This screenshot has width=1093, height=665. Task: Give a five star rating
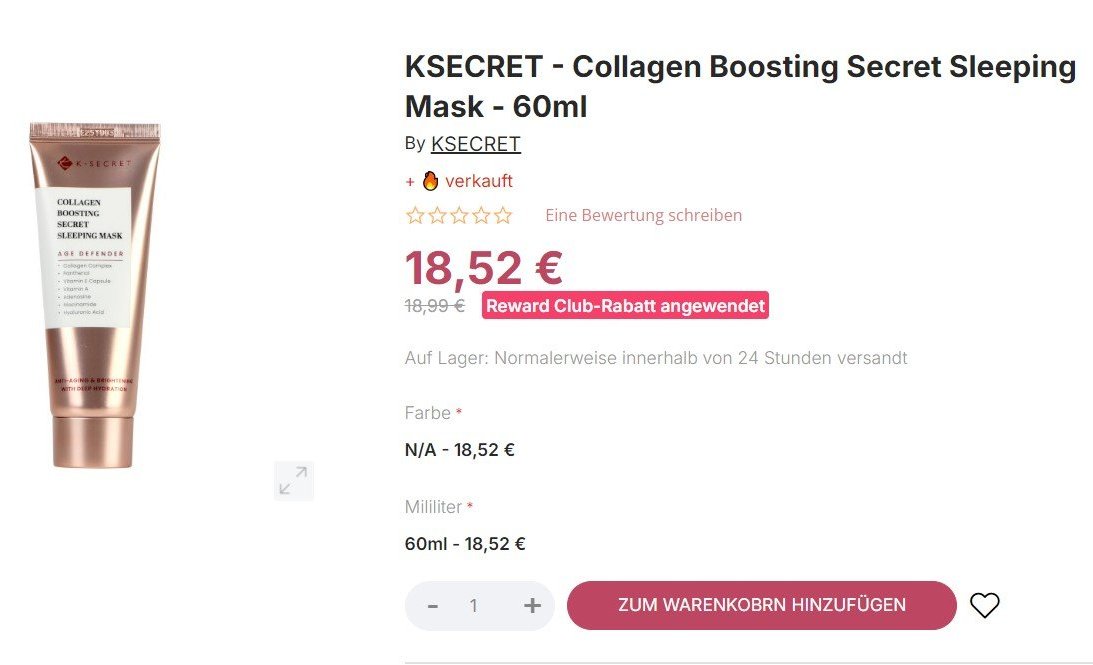pyautogui.click(x=503, y=215)
